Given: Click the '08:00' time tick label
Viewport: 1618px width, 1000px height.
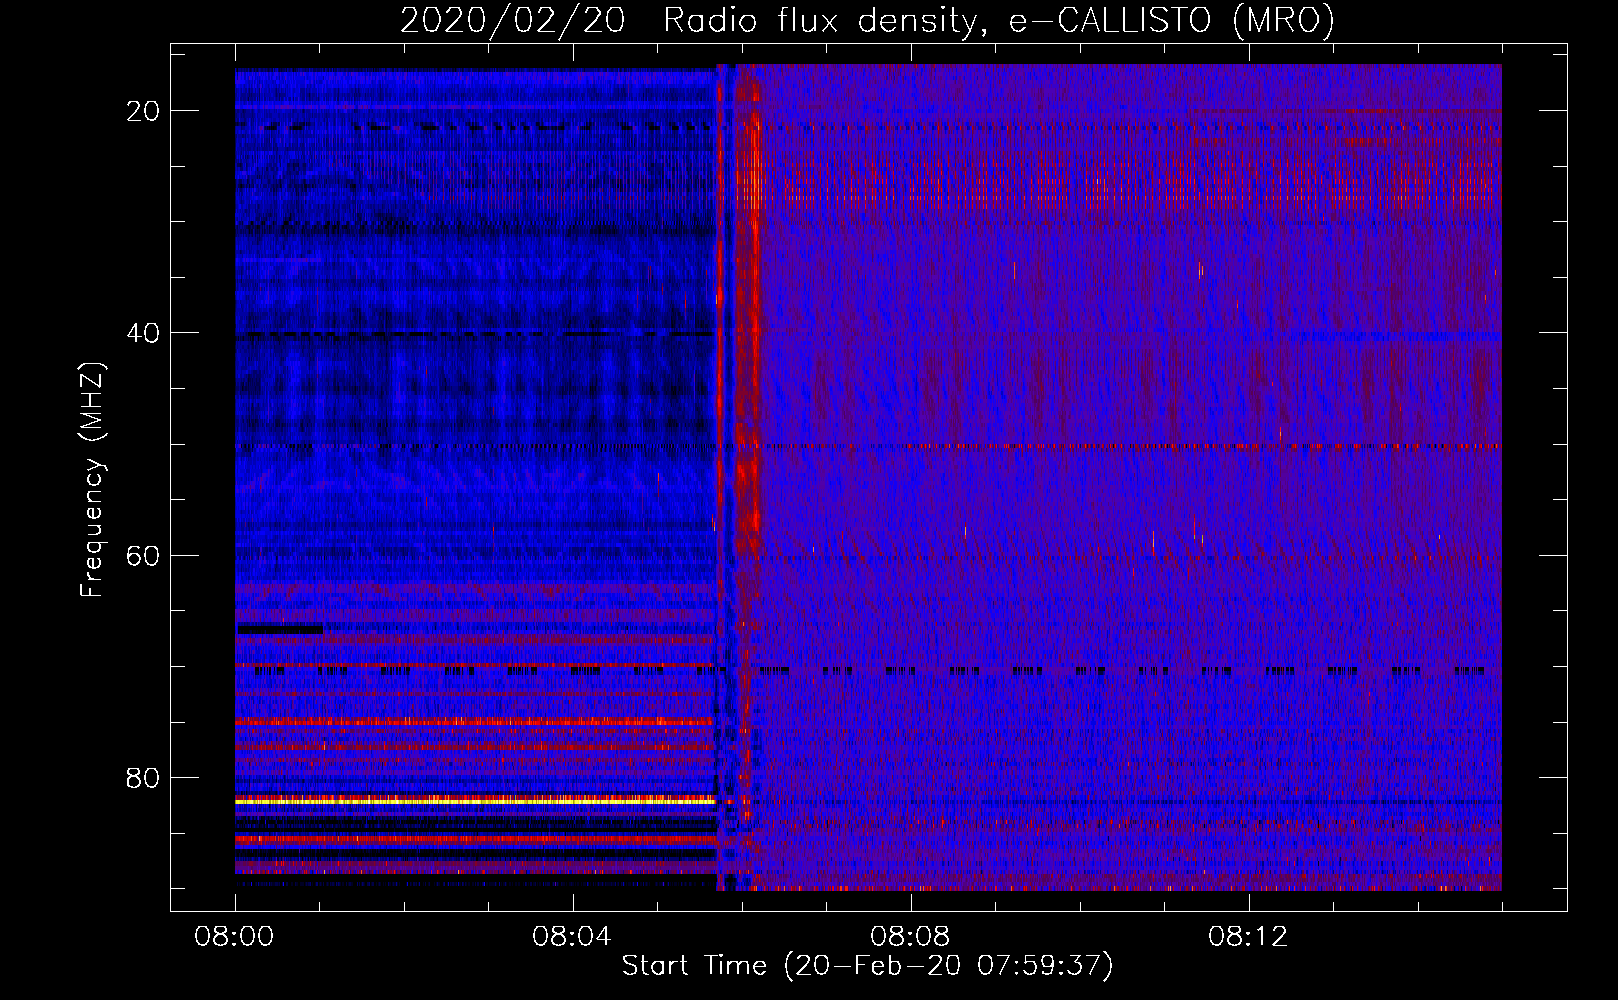Looking at the screenshot, I should tap(234, 937).
